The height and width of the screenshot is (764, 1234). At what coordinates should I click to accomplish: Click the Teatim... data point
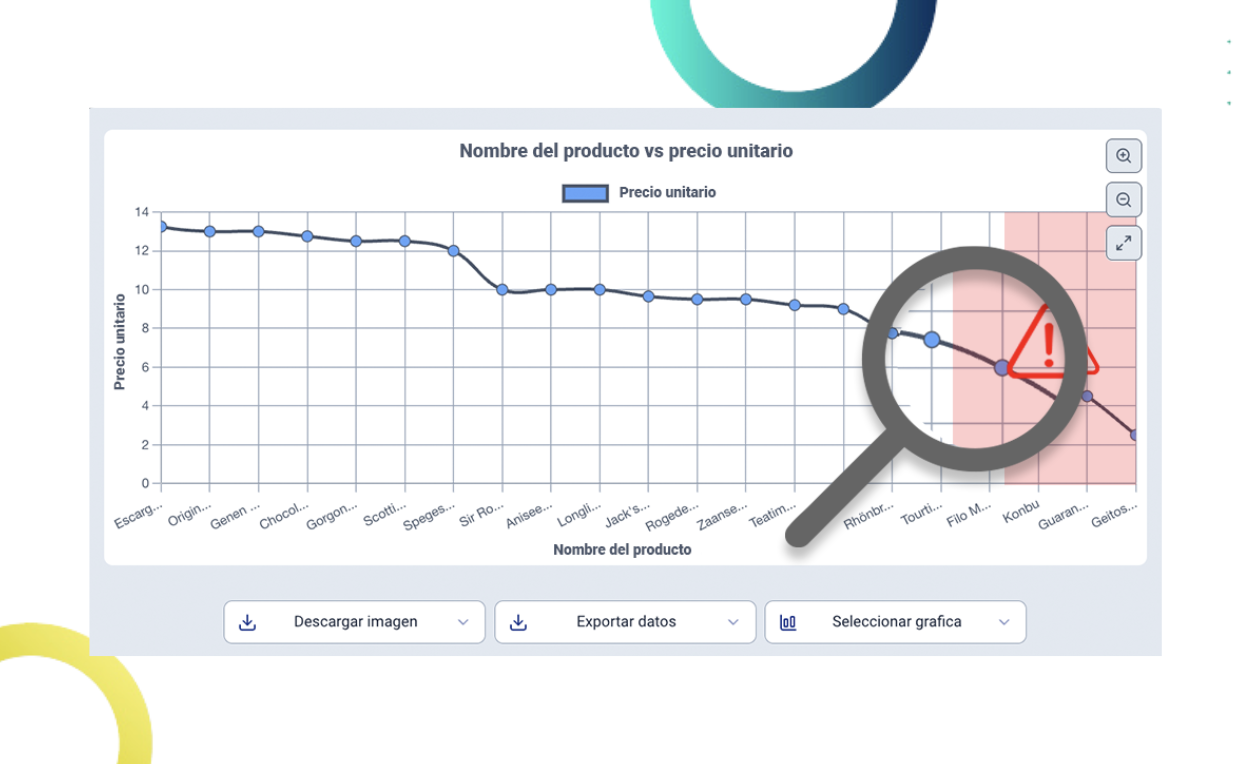pyautogui.click(x=795, y=305)
